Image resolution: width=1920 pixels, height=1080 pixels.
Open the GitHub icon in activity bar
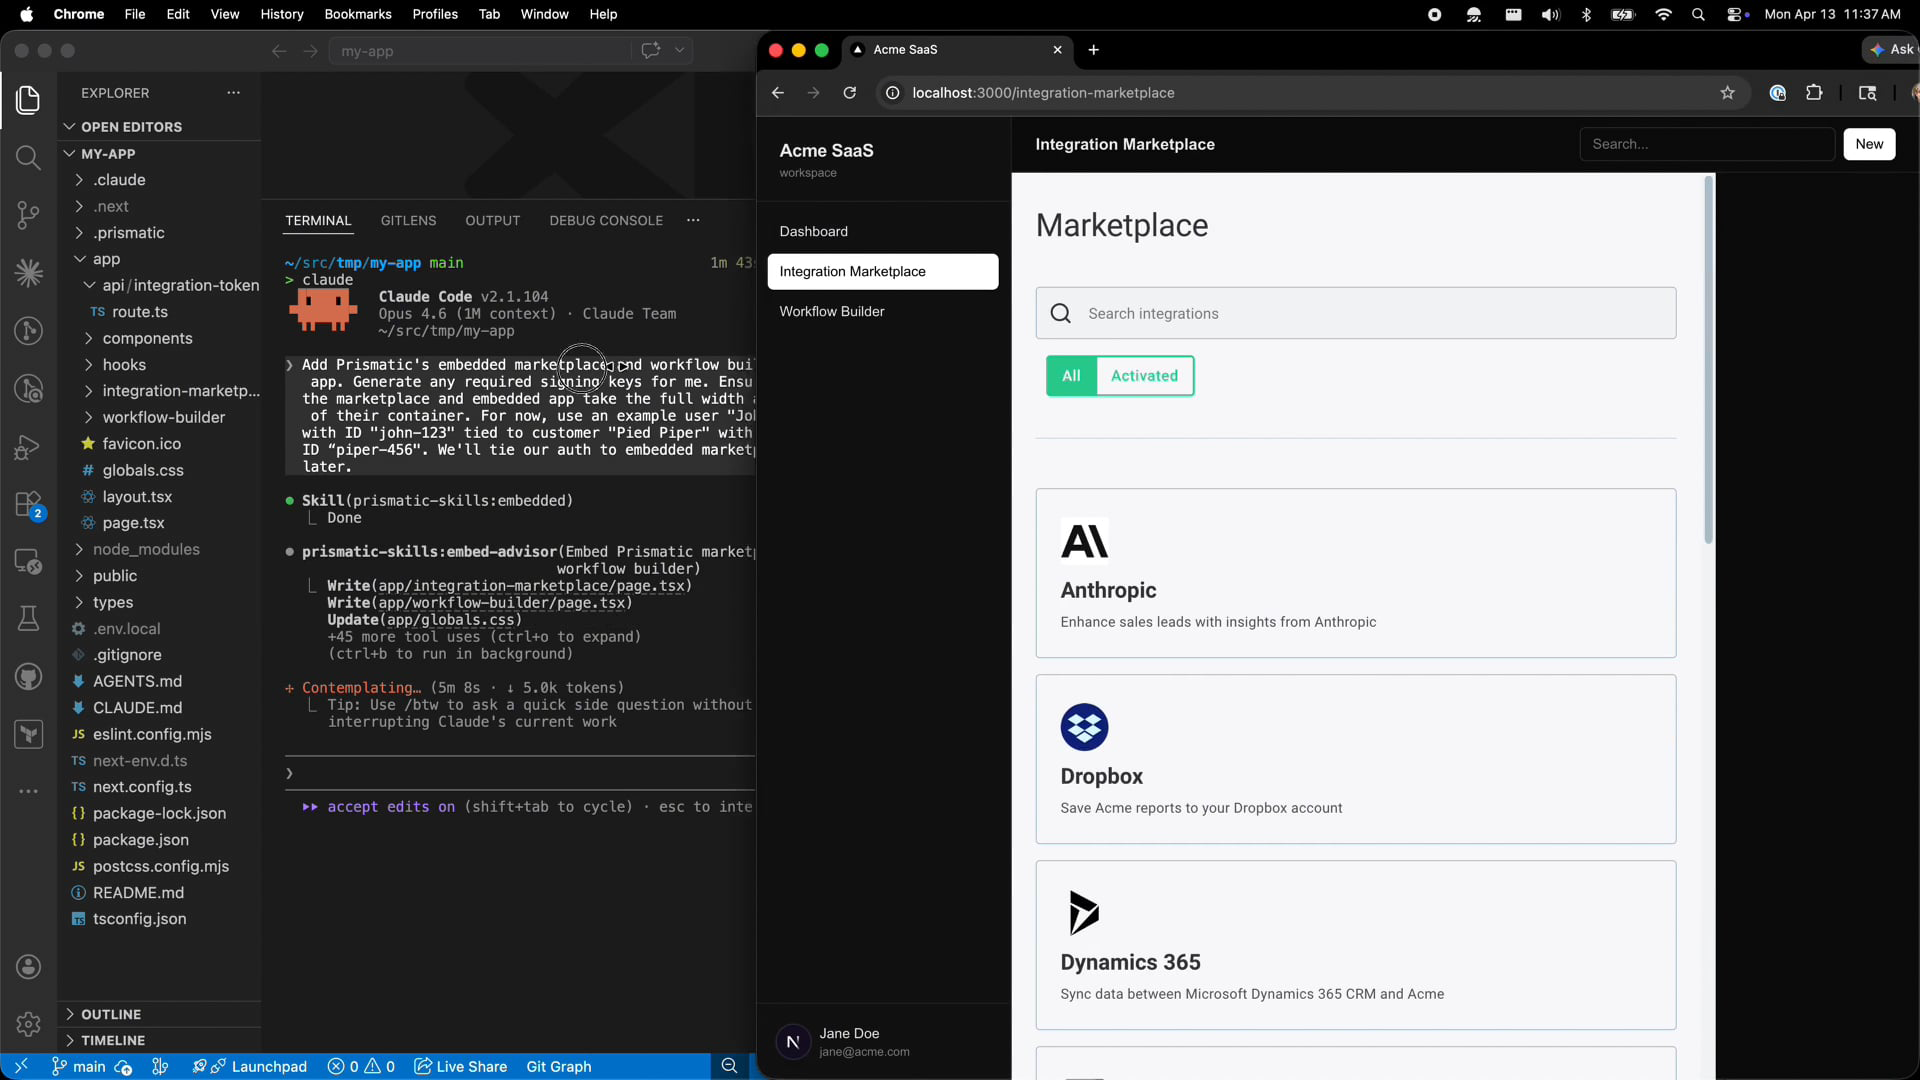click(x=28, y=677)
